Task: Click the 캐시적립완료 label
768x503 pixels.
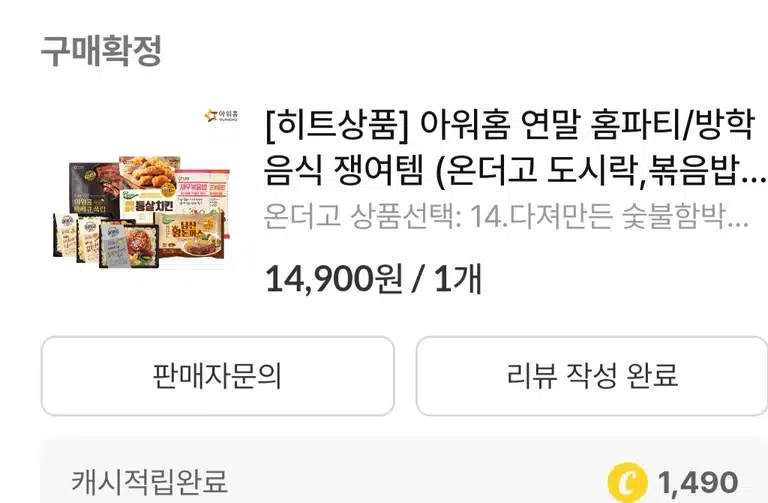Action: (149, 482)
